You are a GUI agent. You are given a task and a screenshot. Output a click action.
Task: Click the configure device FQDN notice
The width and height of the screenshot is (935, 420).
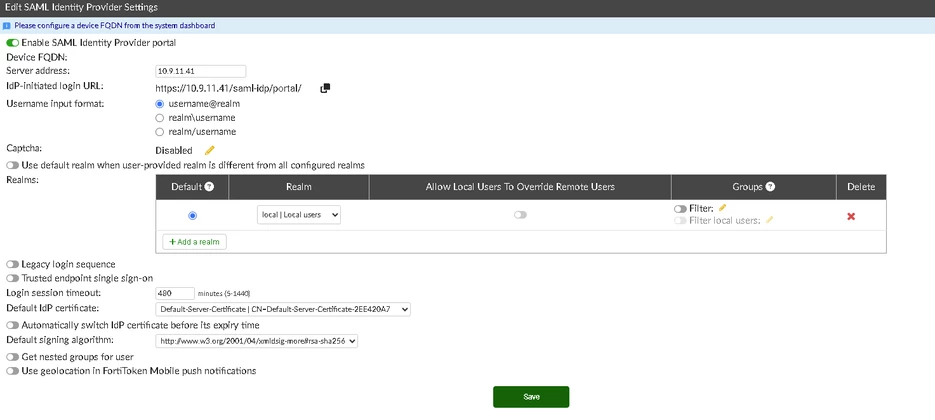(114, 26)
